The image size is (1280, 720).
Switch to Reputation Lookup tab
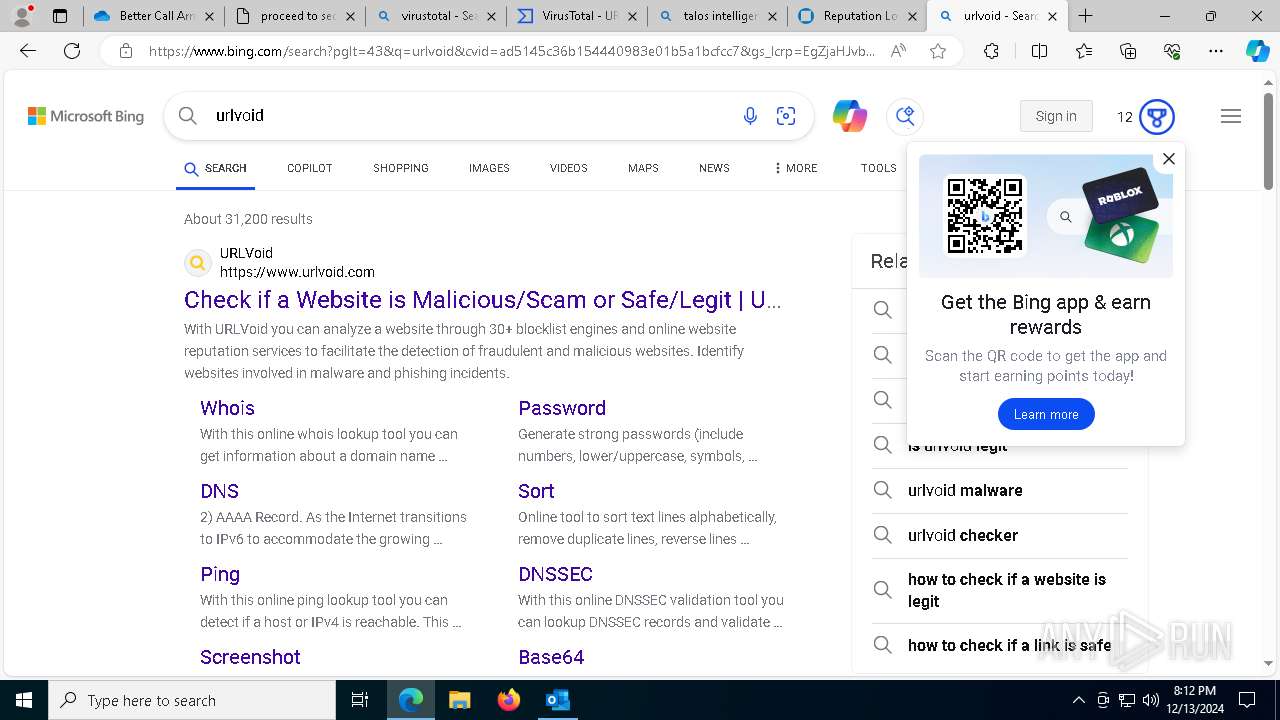(857, 16)
